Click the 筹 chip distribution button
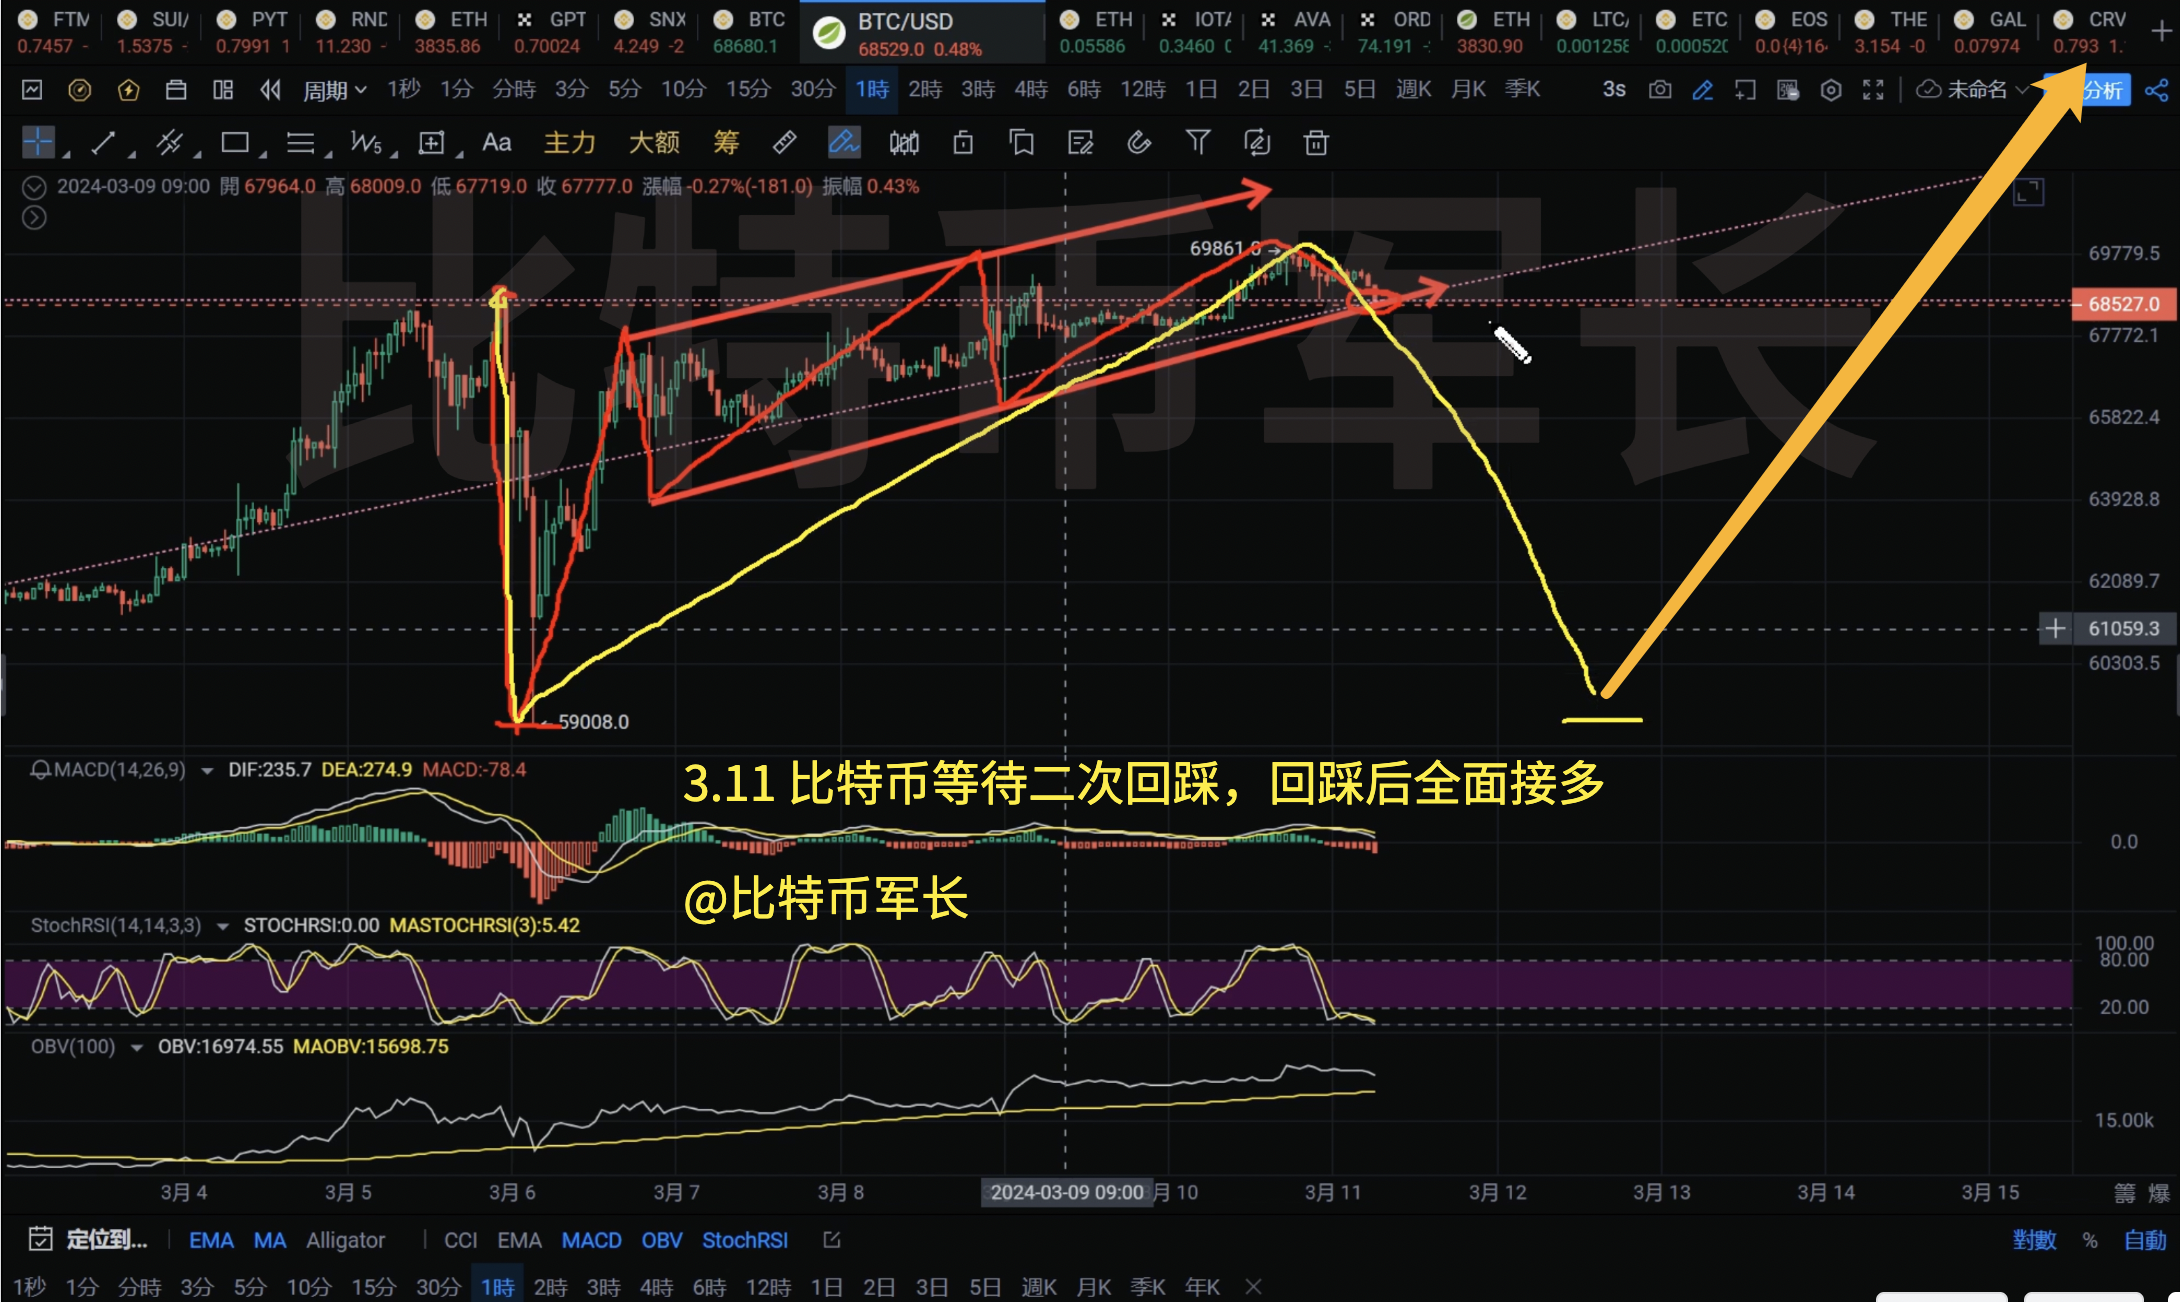2180x1302 pixels. click(x=726, y=143)
